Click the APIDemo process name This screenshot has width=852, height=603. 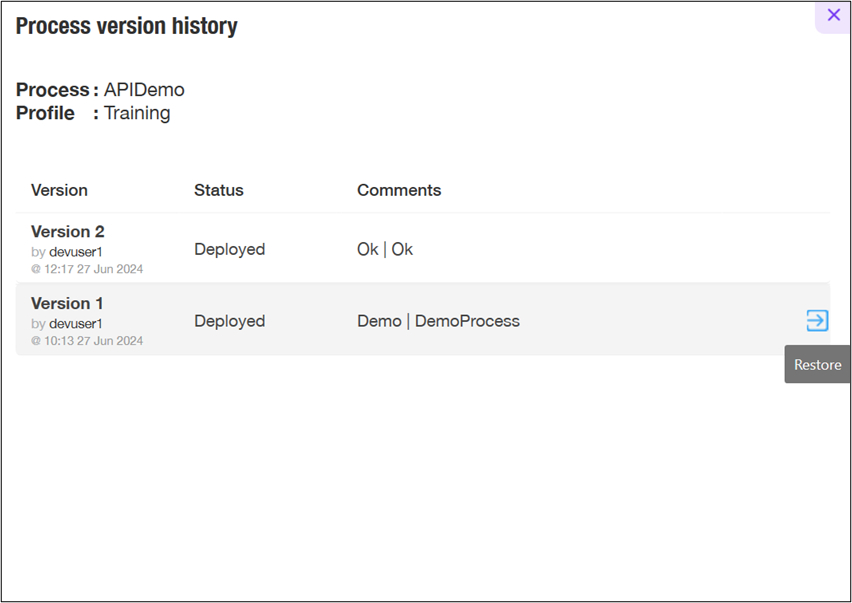click(144, 90)
